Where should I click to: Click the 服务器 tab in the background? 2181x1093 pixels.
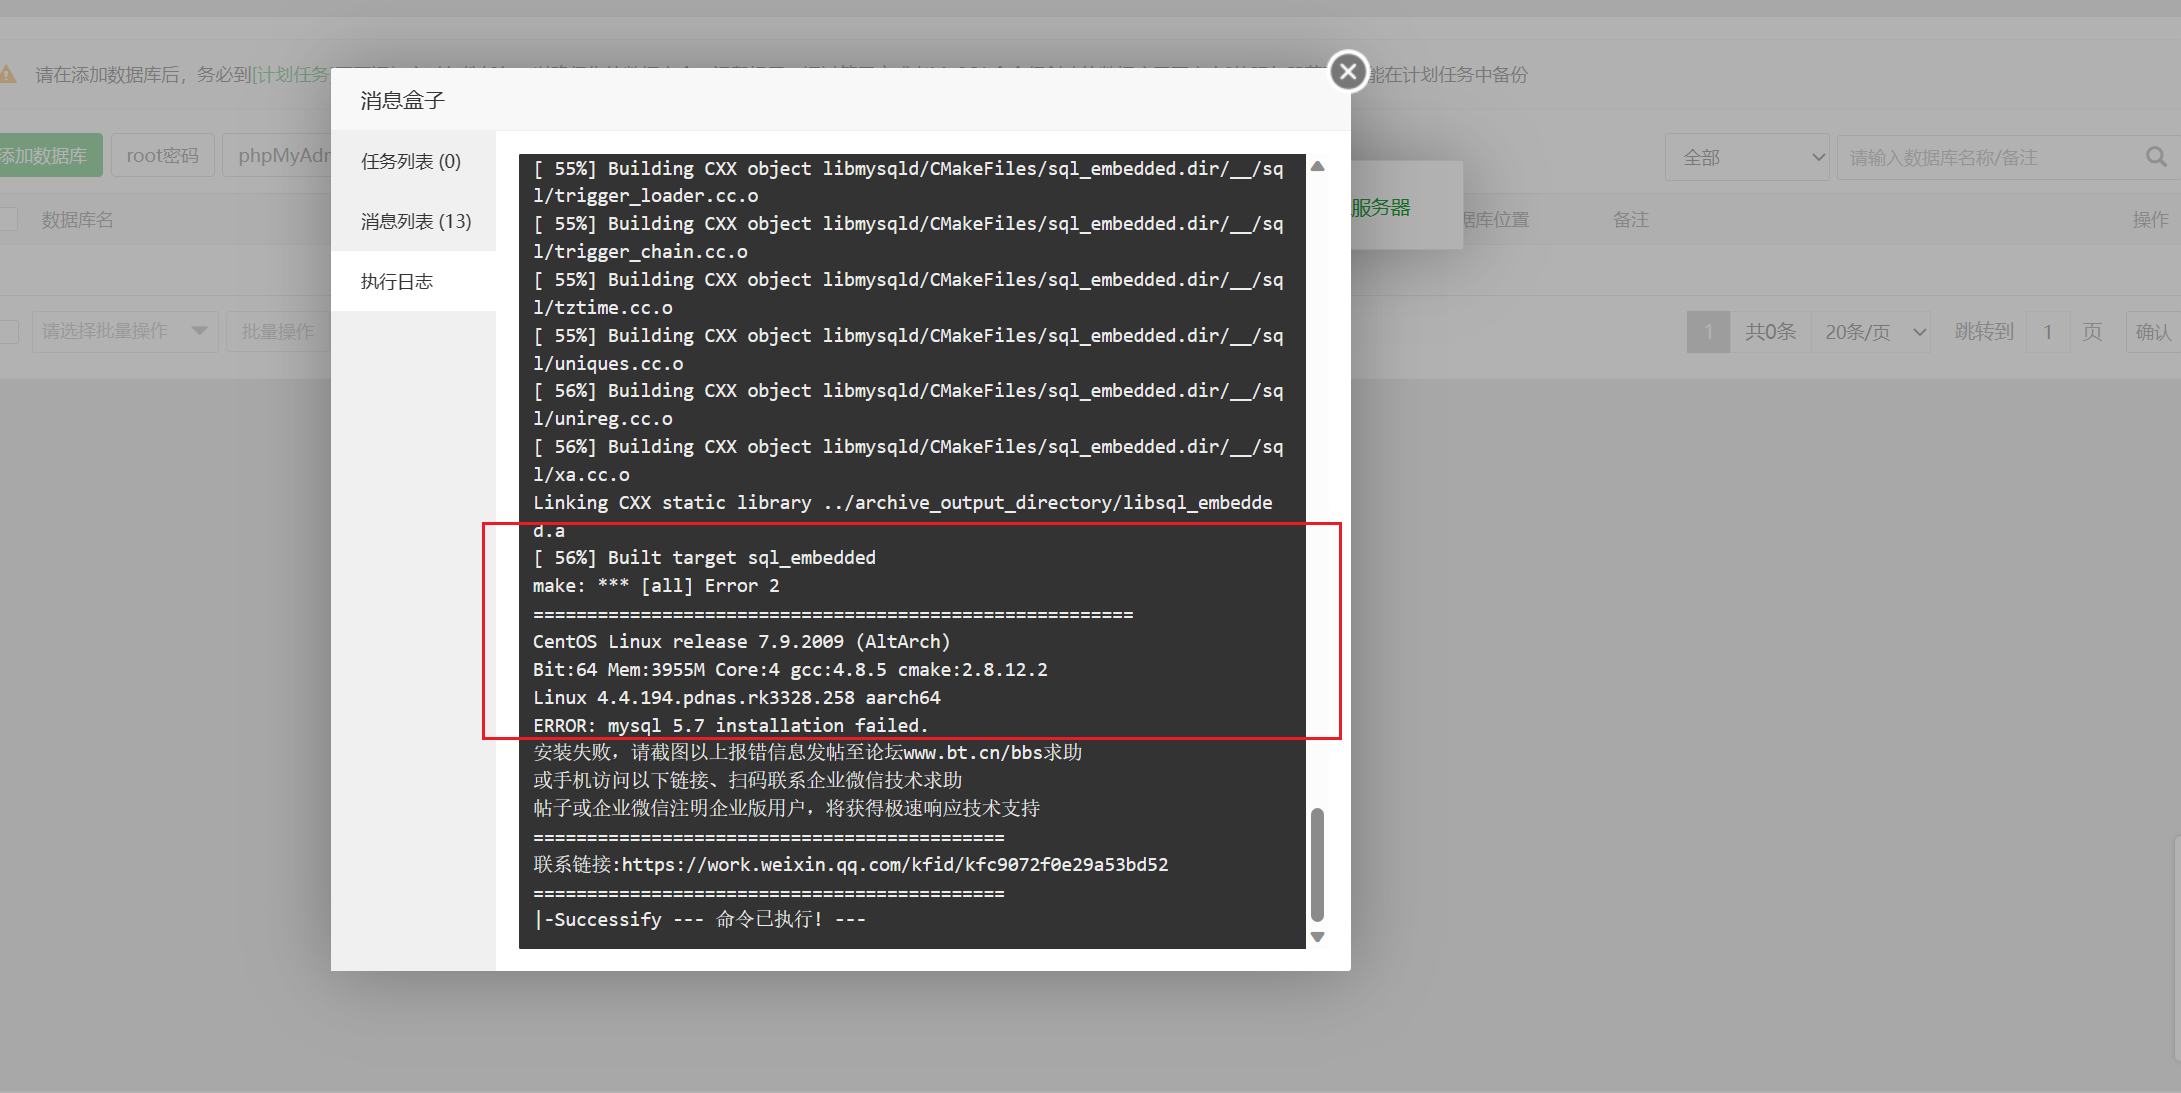[1381, 208]
